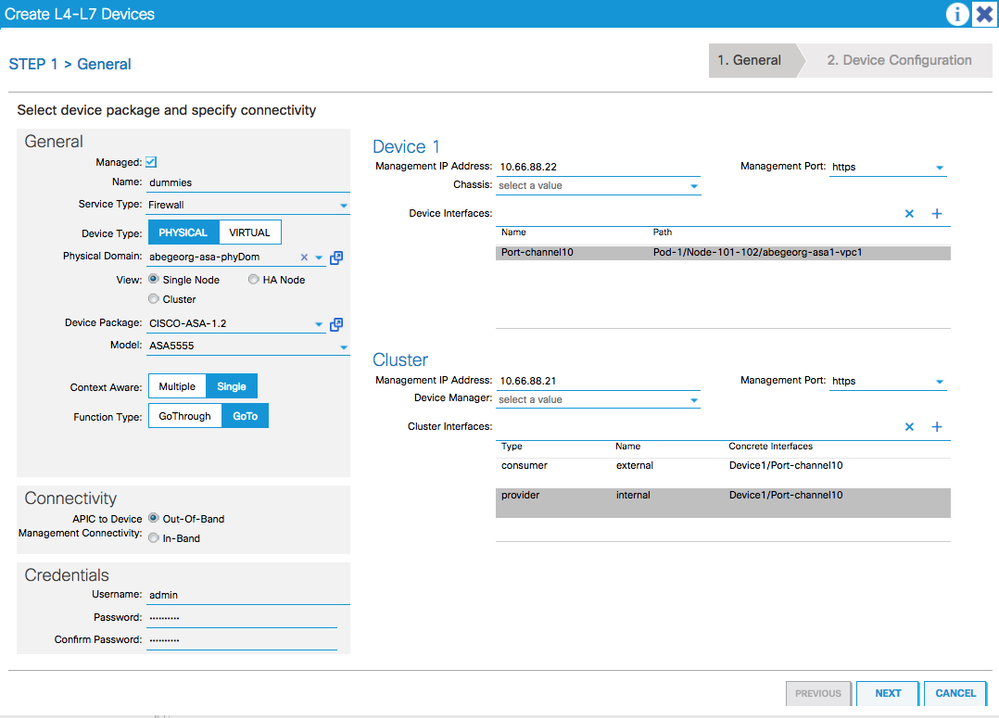Click the Pod-1/Node-101-102 path cell
999x718 pixels.
[x=757, y=253]
